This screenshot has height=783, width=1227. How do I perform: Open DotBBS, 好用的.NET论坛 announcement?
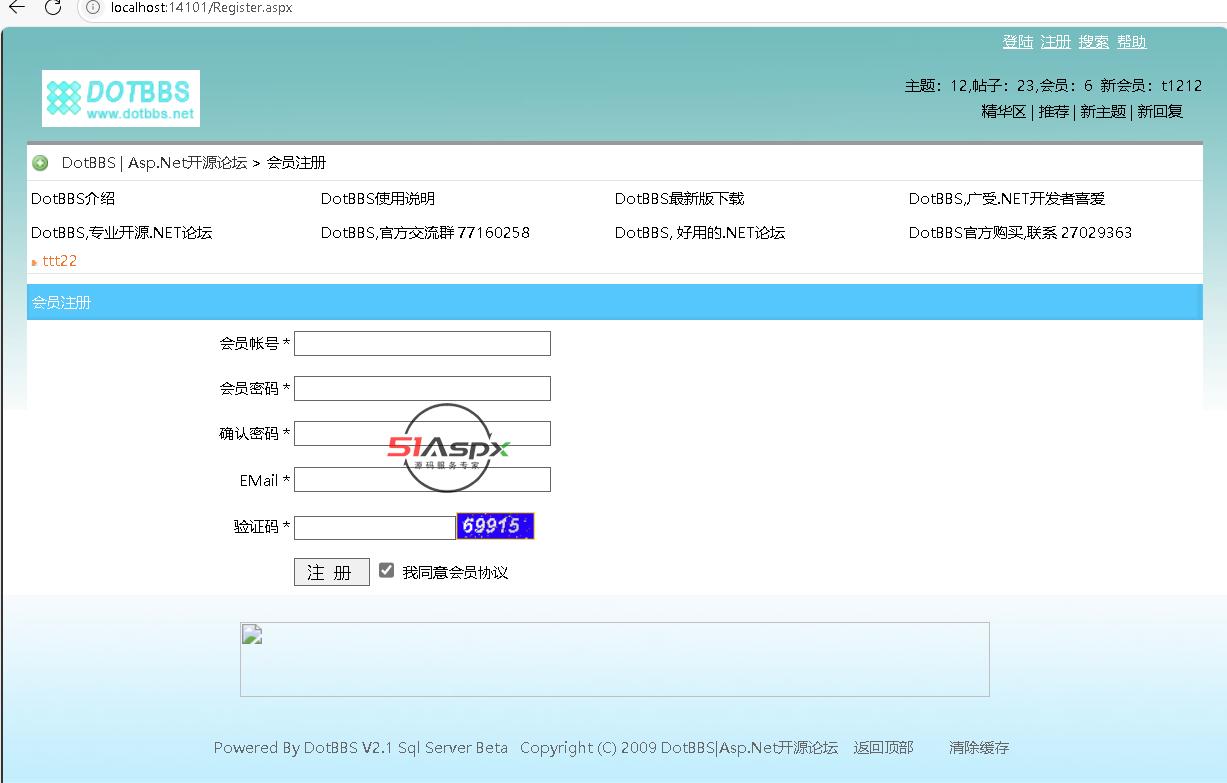700,233
